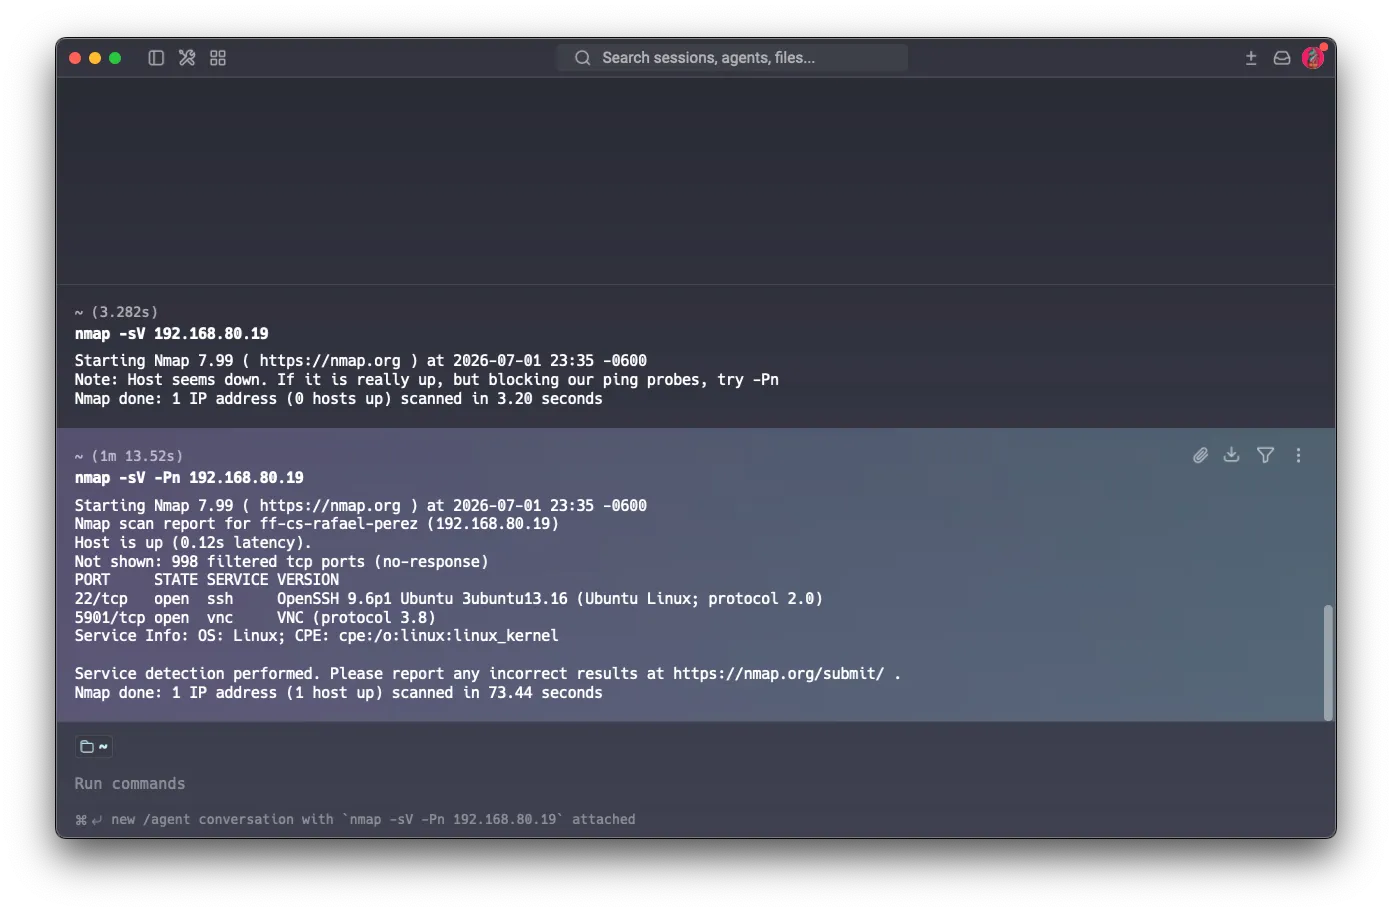This screenshot has width=1392, height=912.
Task: Click the magnifier icon in search bar
Action: tap(583, 58)
